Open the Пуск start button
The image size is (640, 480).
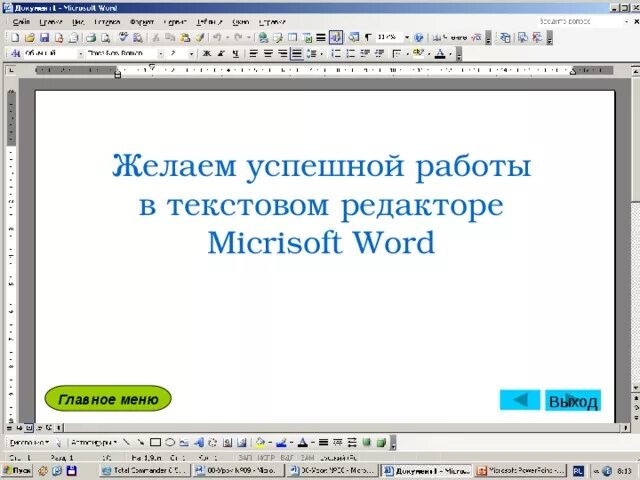[17, 471]
